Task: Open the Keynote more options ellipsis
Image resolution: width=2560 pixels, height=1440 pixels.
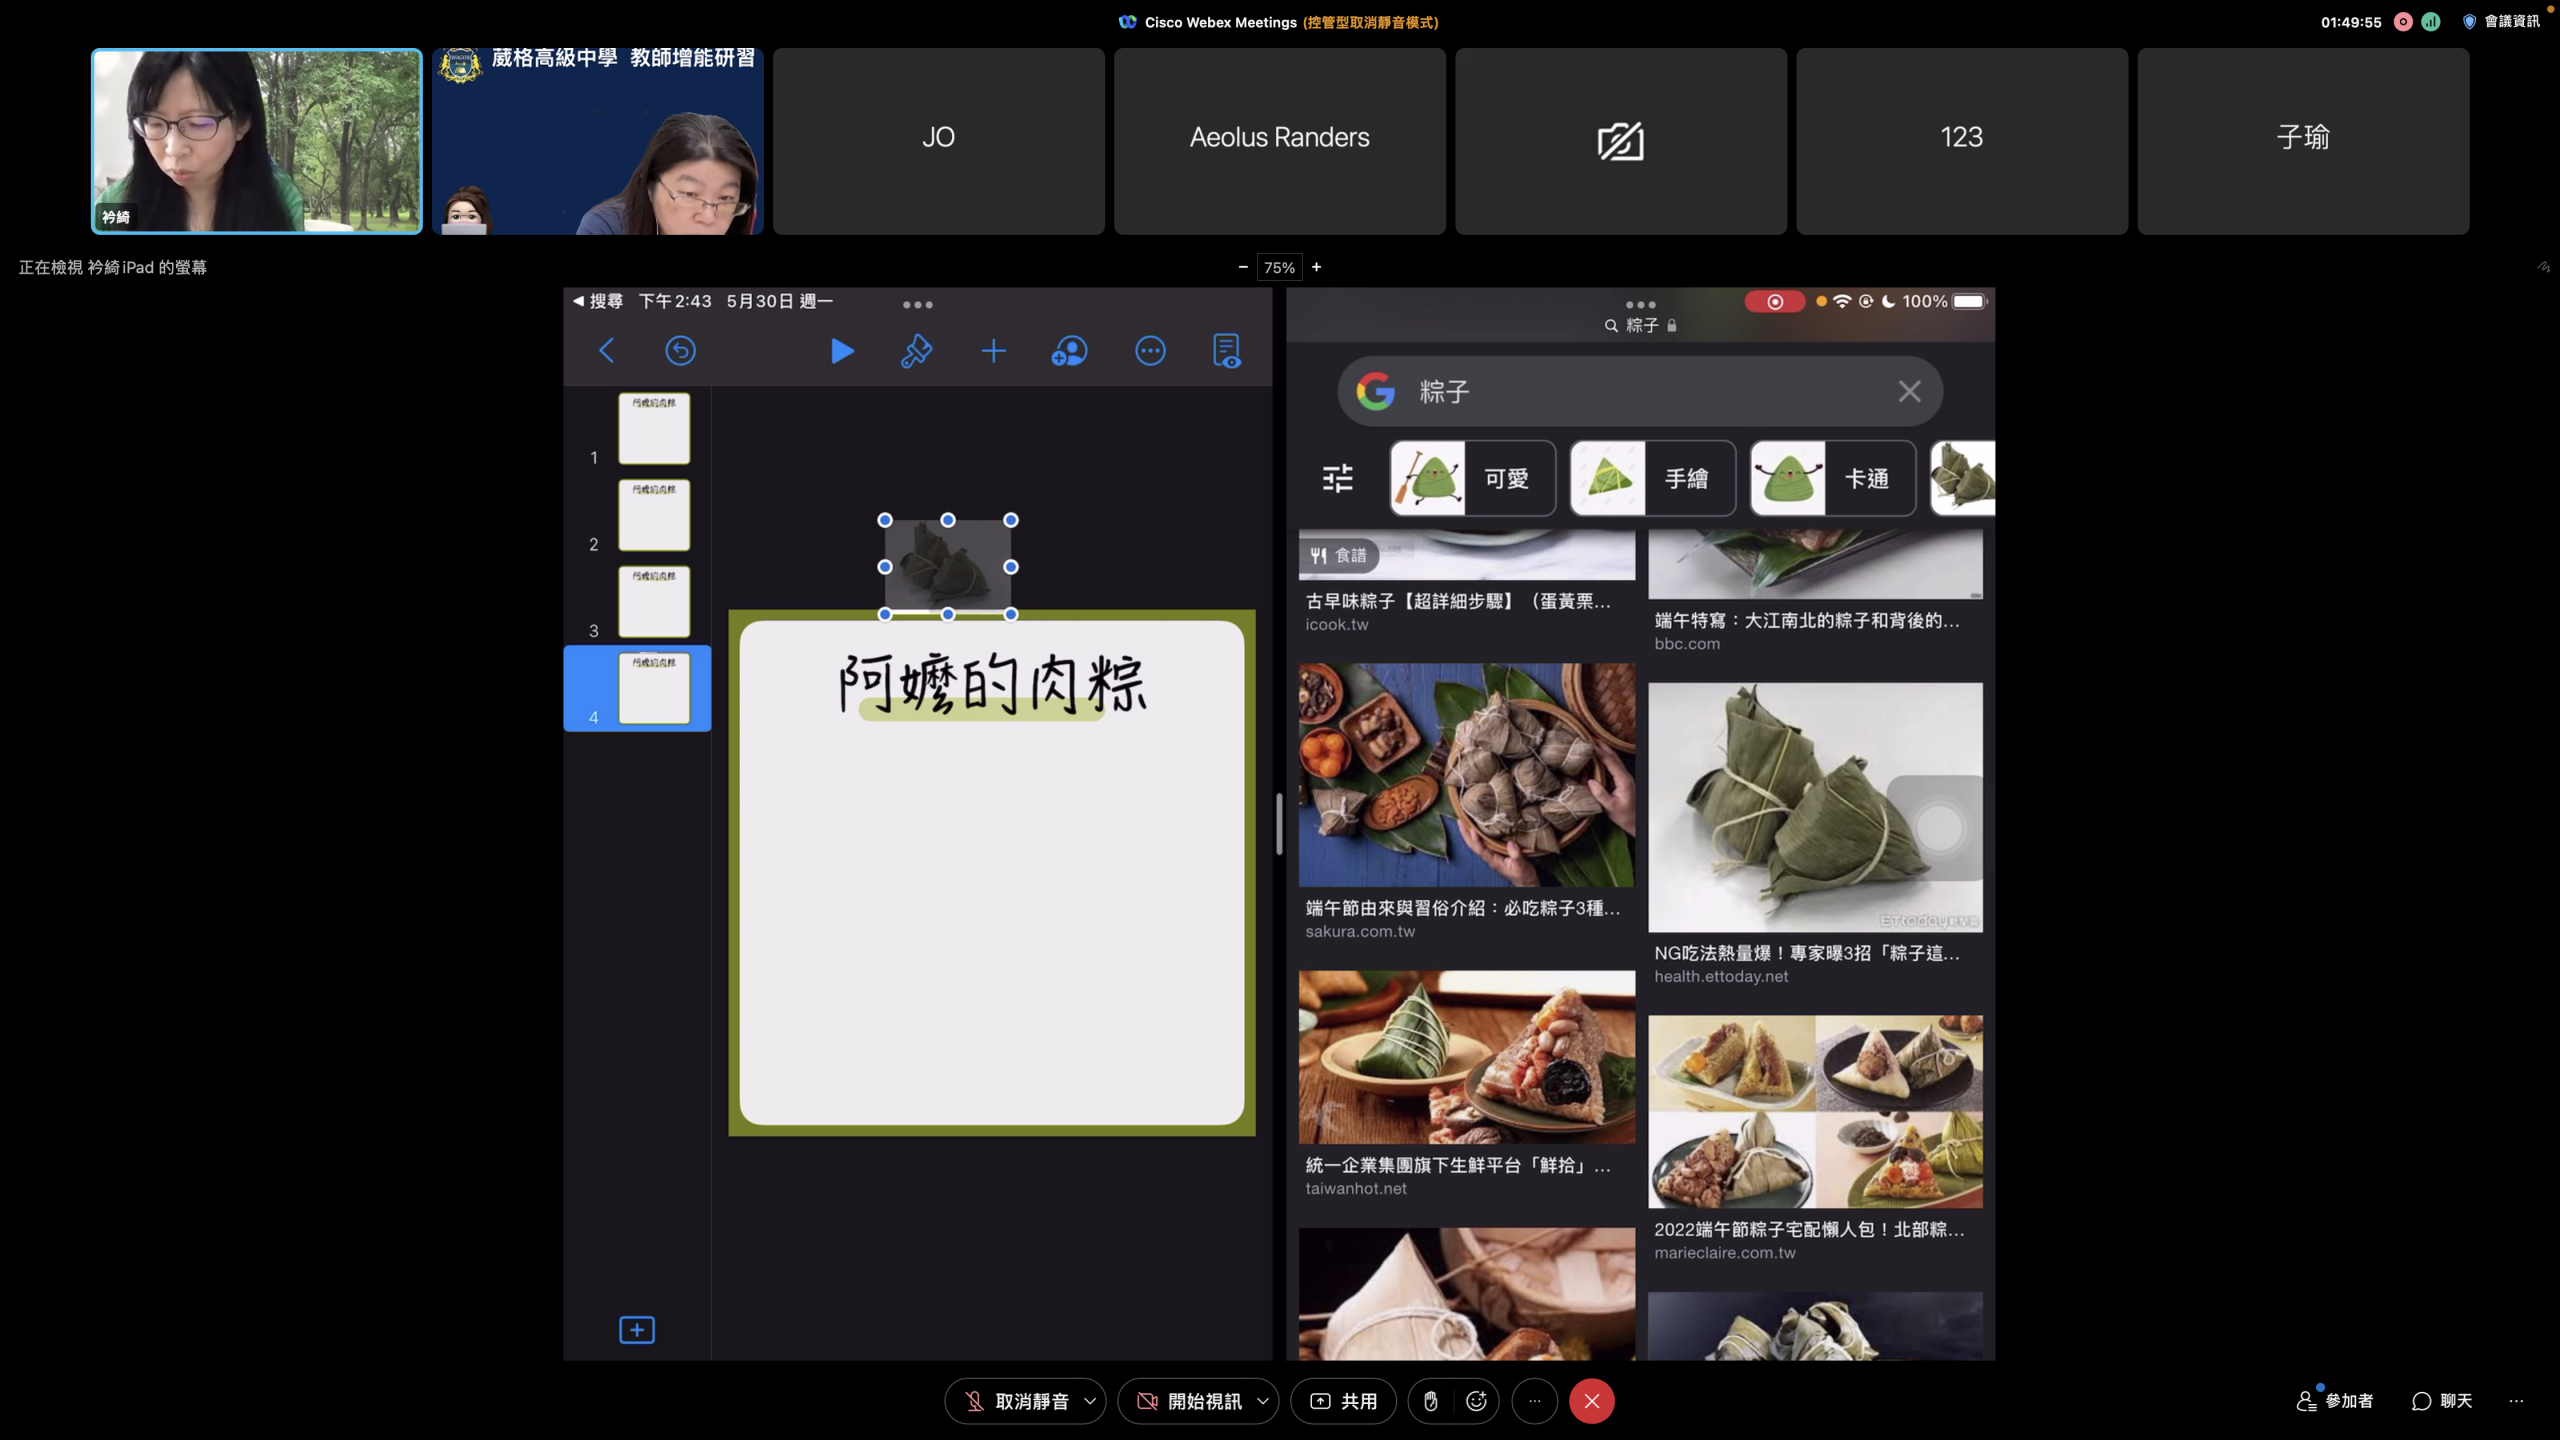Action: pos(1150,351)
